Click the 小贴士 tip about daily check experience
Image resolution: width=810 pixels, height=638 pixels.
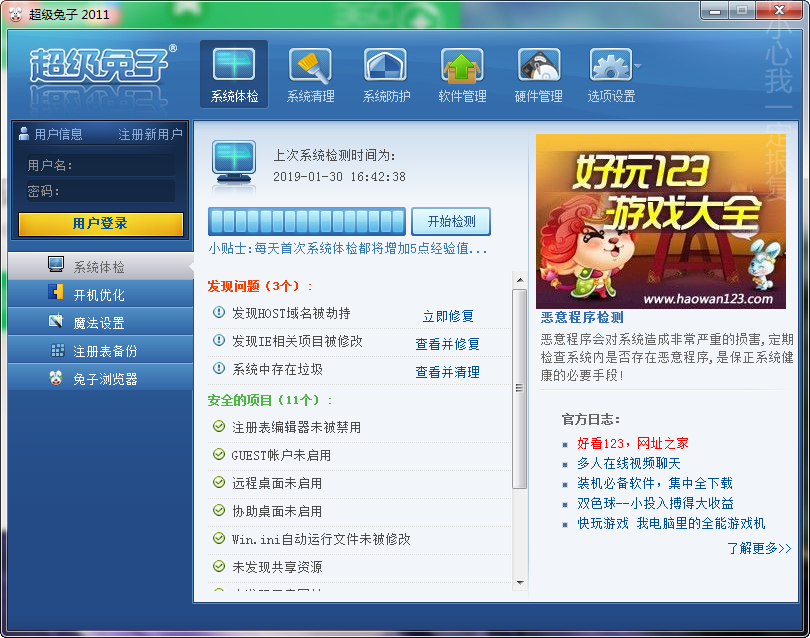point(348,248)
